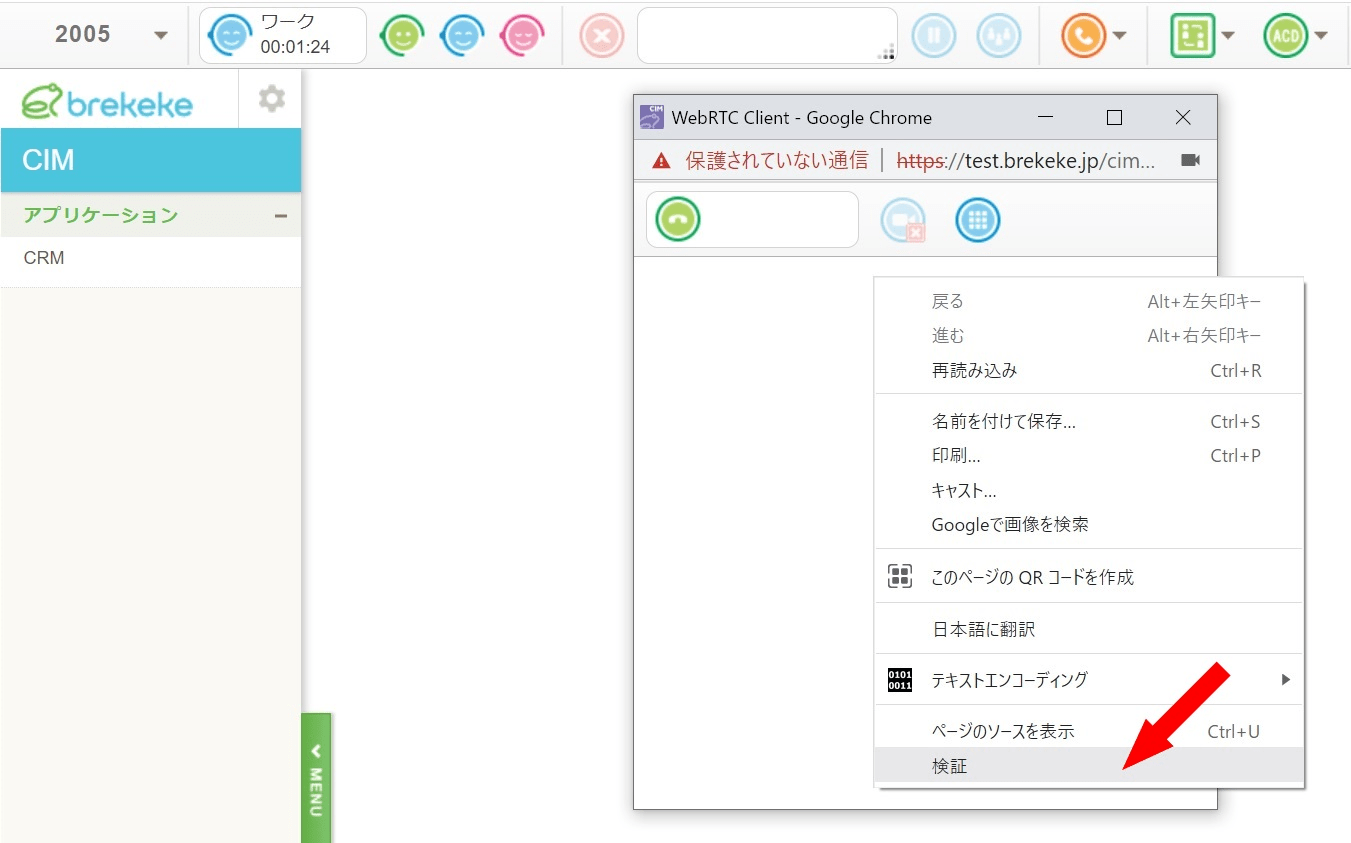Select the green call button in WebRTC Client

click(x=677, y=219)
